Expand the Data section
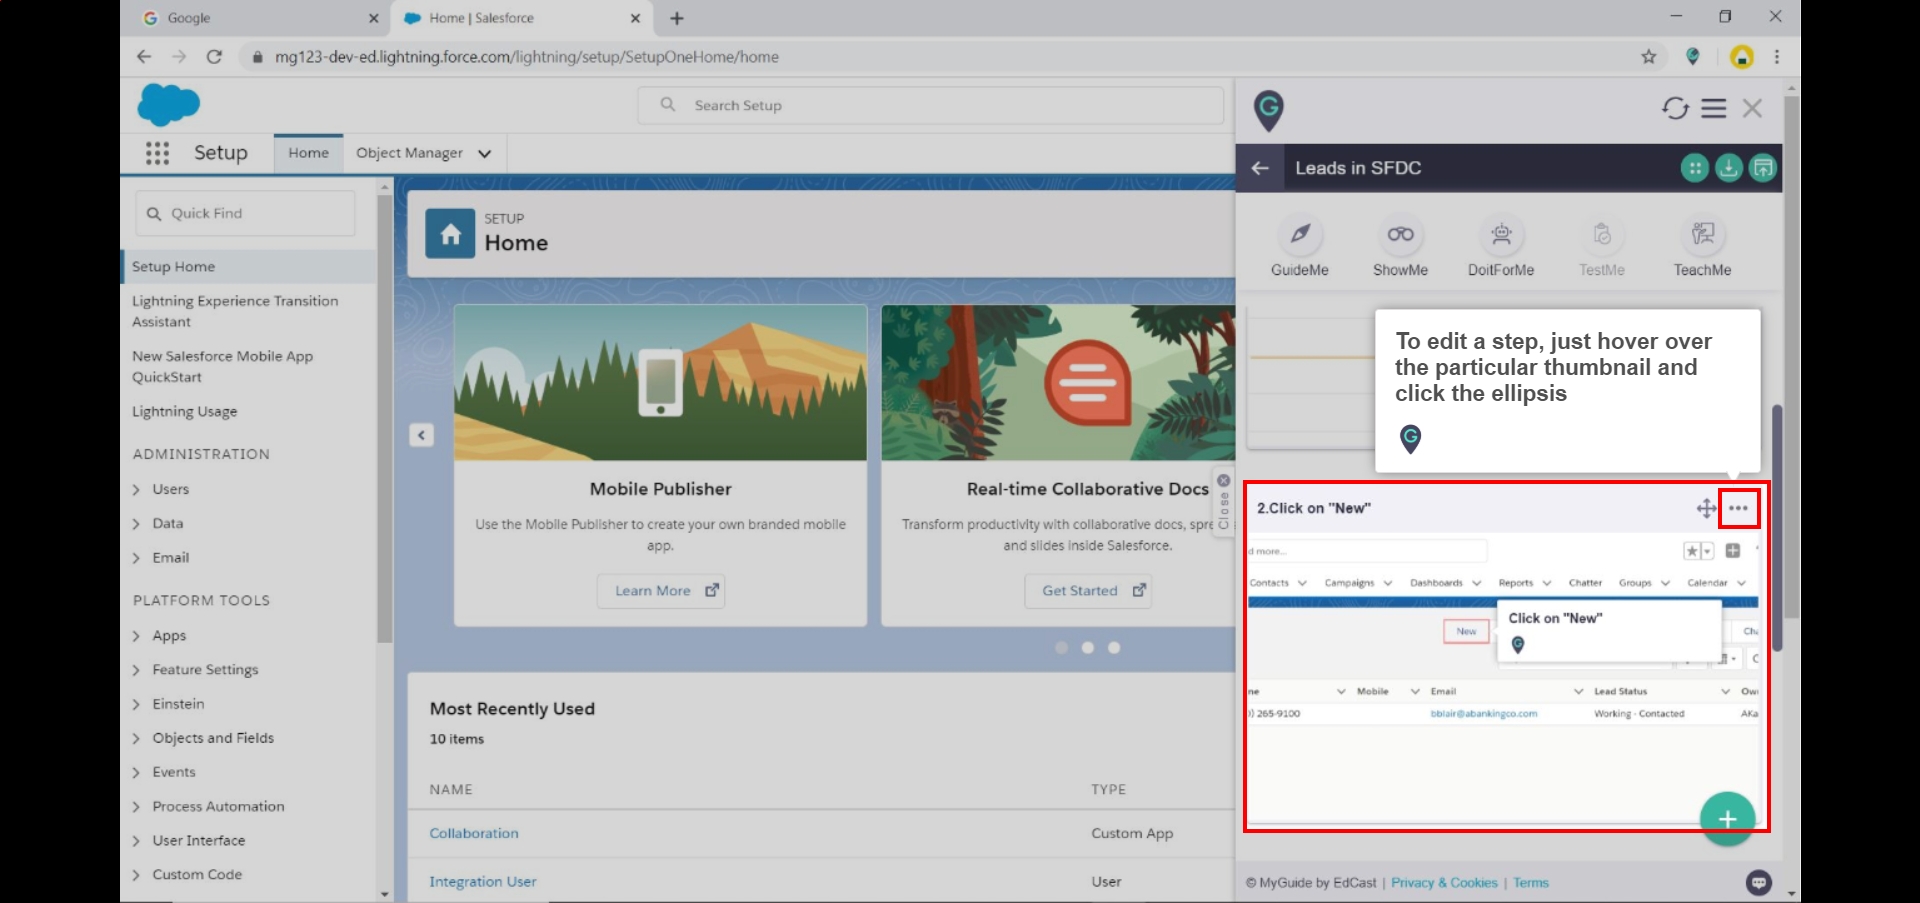 136,524
